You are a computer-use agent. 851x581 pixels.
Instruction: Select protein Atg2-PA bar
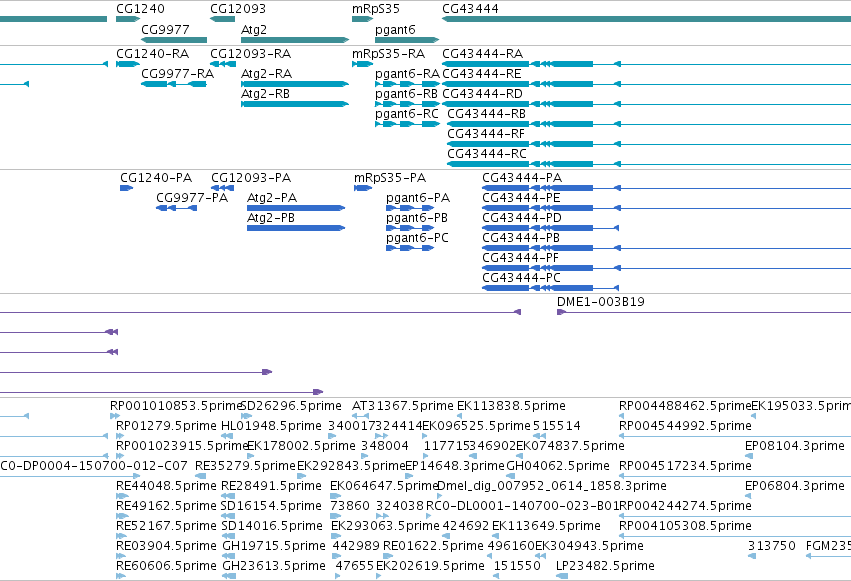(296, 208)
